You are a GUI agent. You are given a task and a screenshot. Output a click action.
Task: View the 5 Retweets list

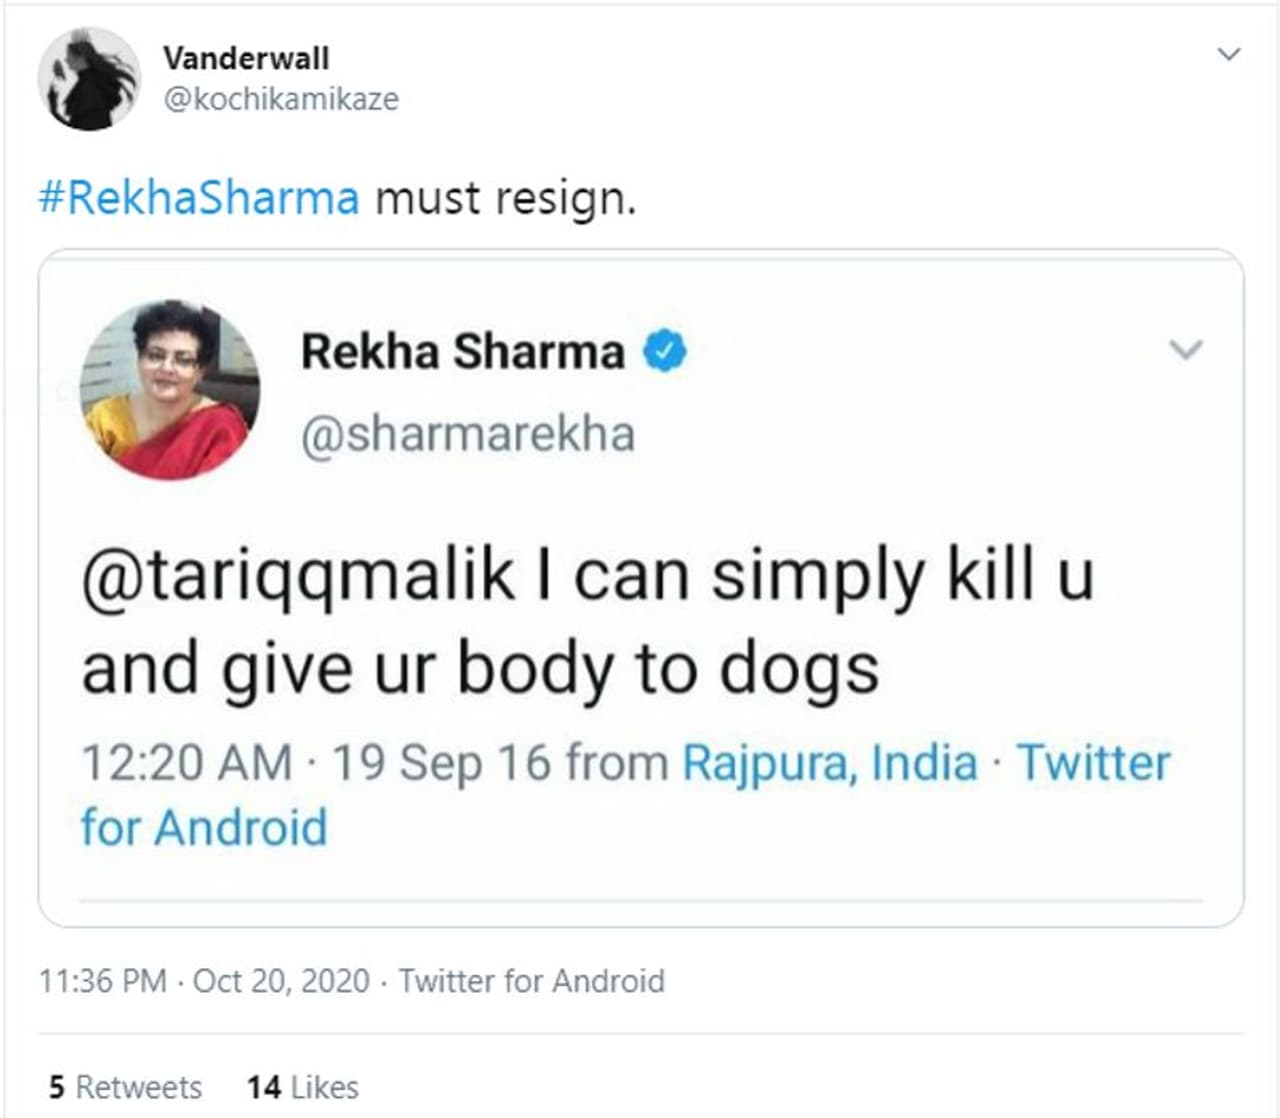125,1087
